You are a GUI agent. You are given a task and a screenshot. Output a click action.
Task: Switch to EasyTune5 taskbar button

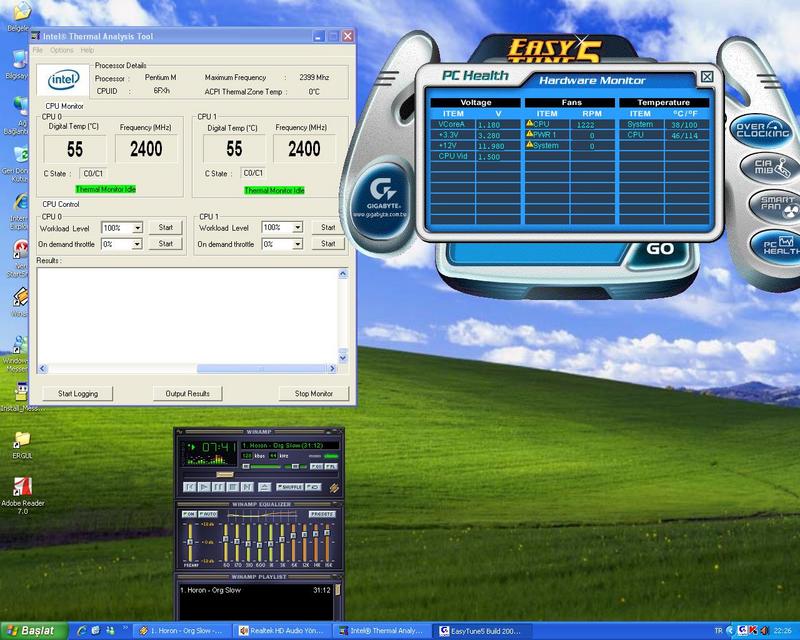[x=483, y=631]
